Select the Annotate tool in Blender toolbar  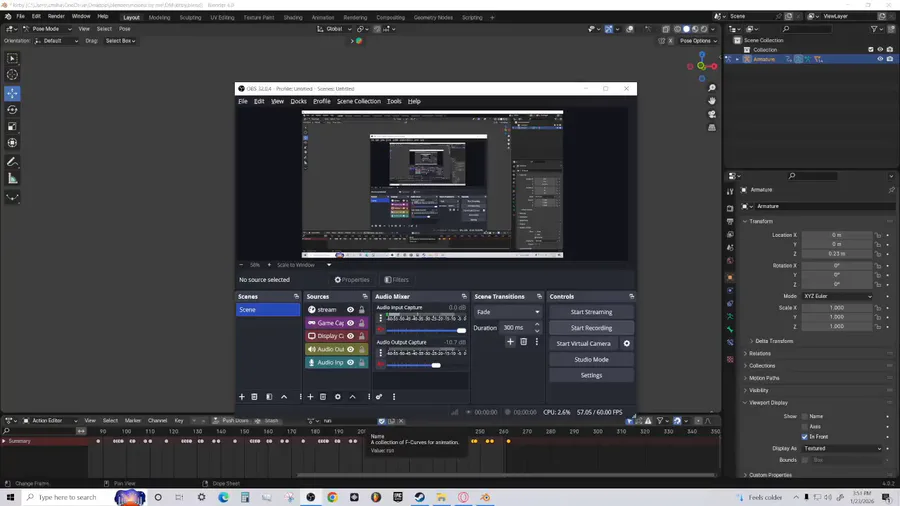coord(12,162)
